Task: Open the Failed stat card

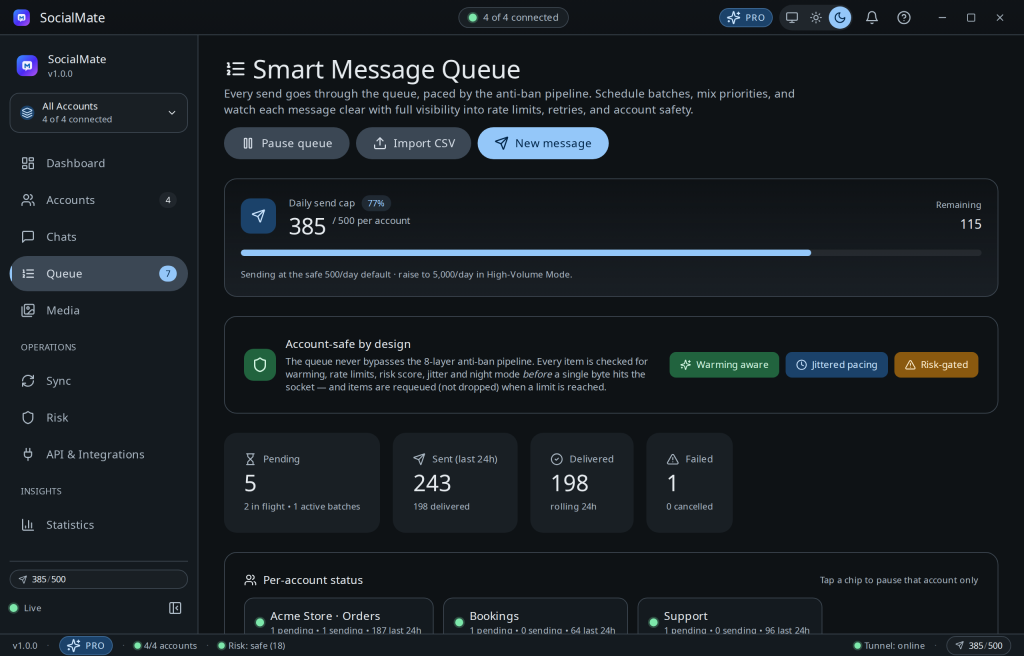Action: point(690,483)
